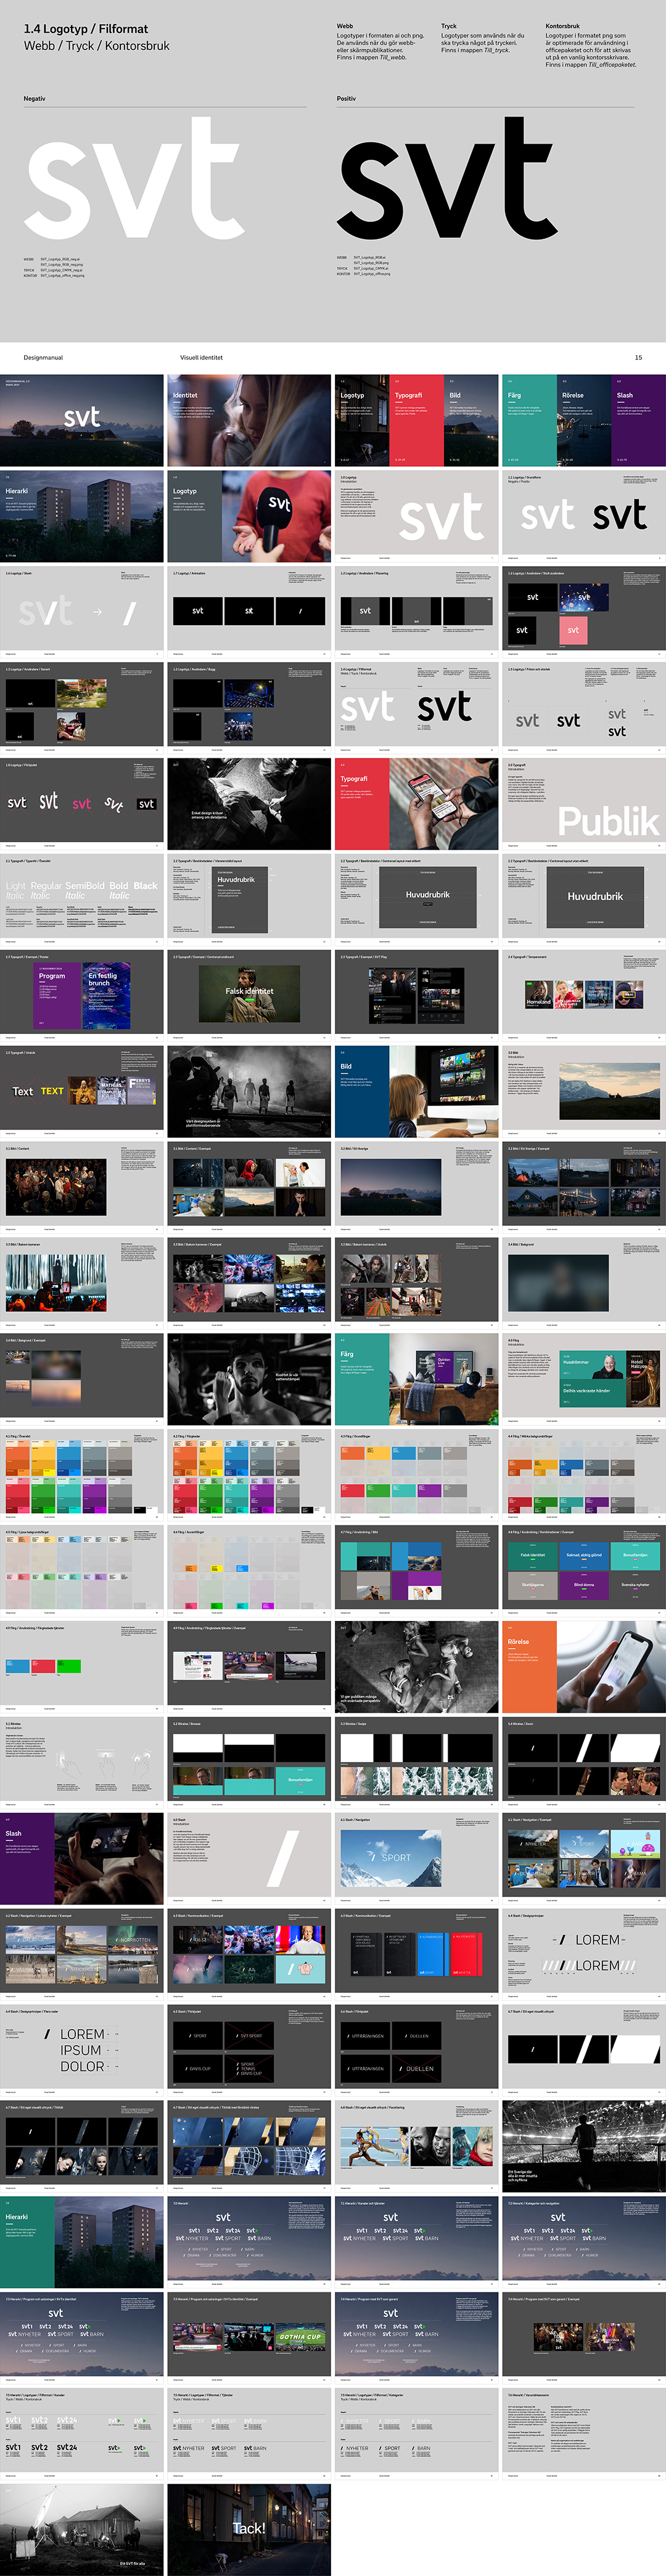666x2576 pixels.
Task: Open the Logotyp page with svt microphone
Action: 249,516
